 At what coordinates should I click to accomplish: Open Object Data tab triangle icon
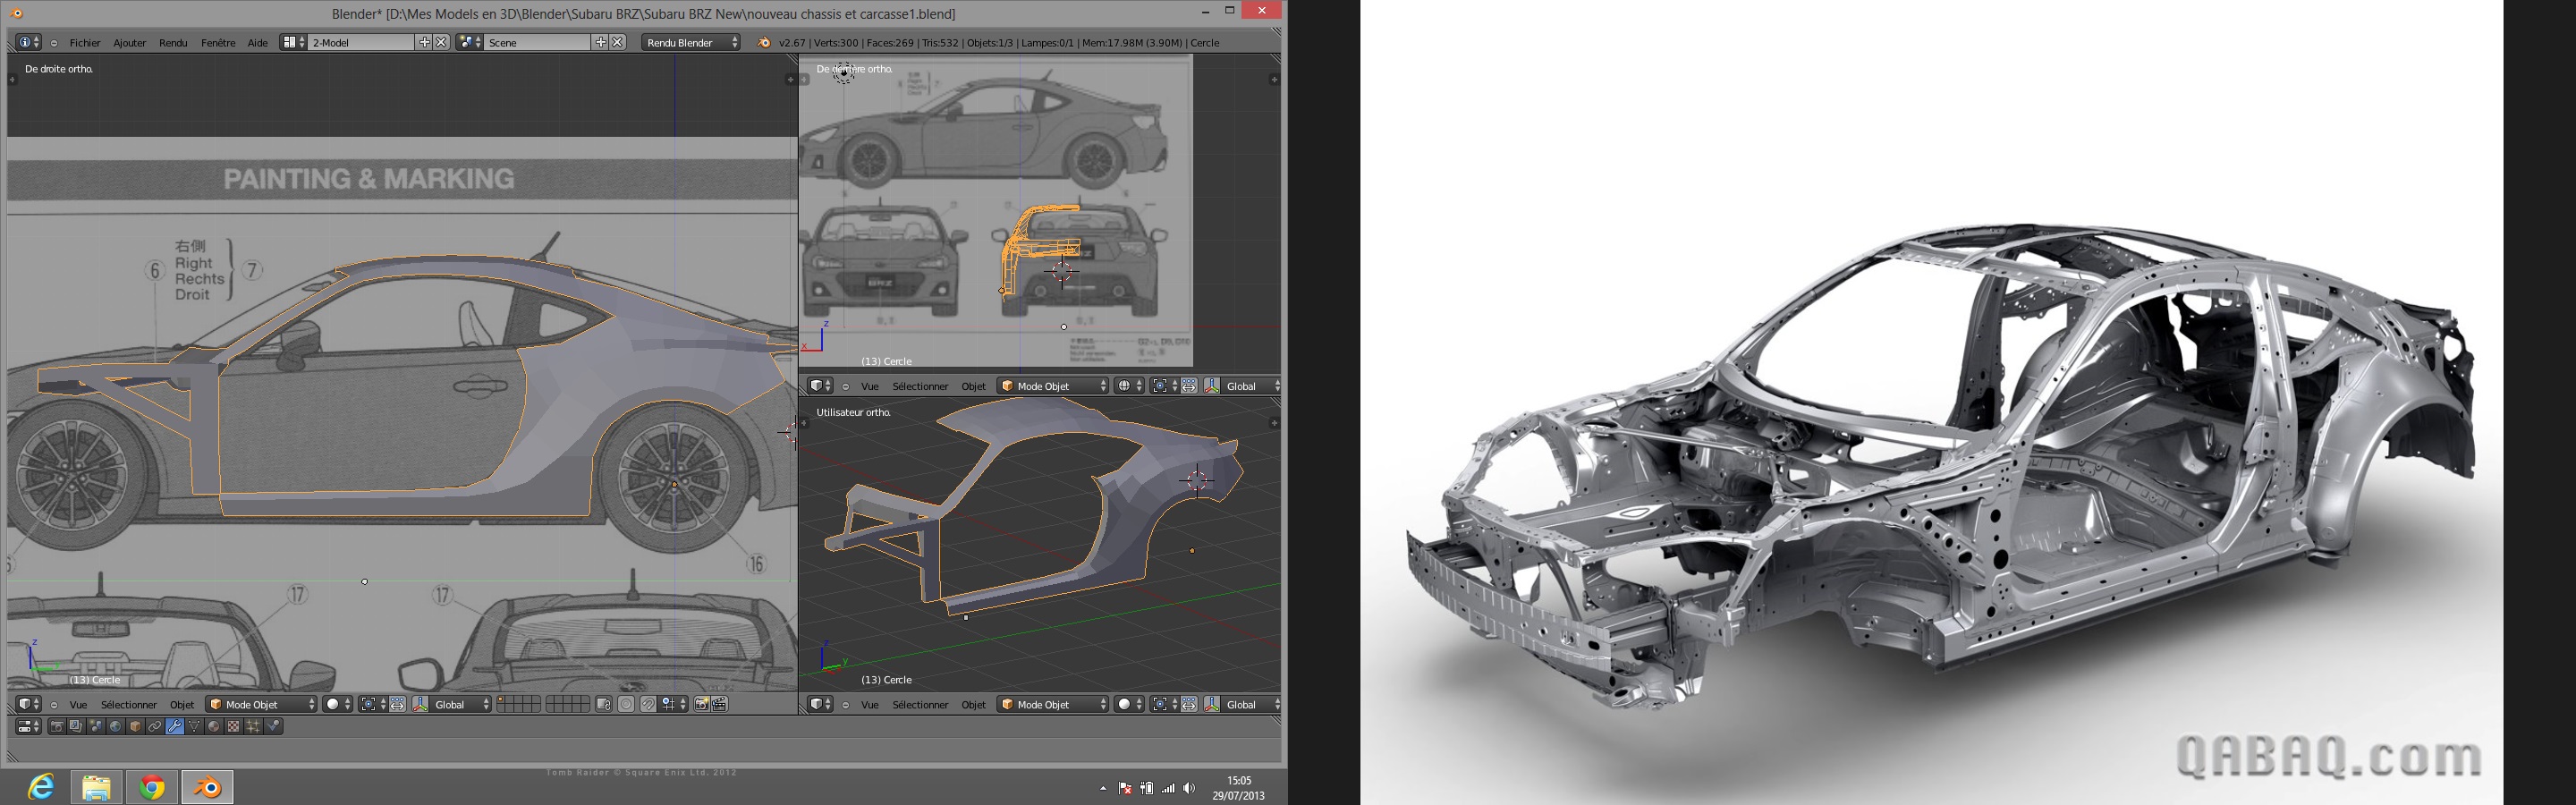[x=194, y=727]
